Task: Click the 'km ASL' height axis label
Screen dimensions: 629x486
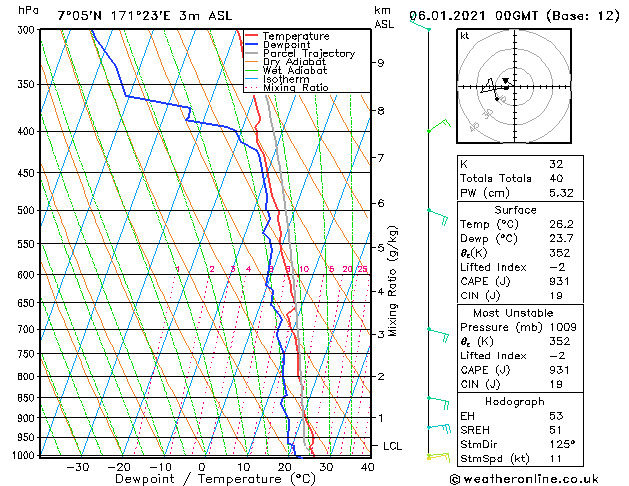Action: [384, 17]
